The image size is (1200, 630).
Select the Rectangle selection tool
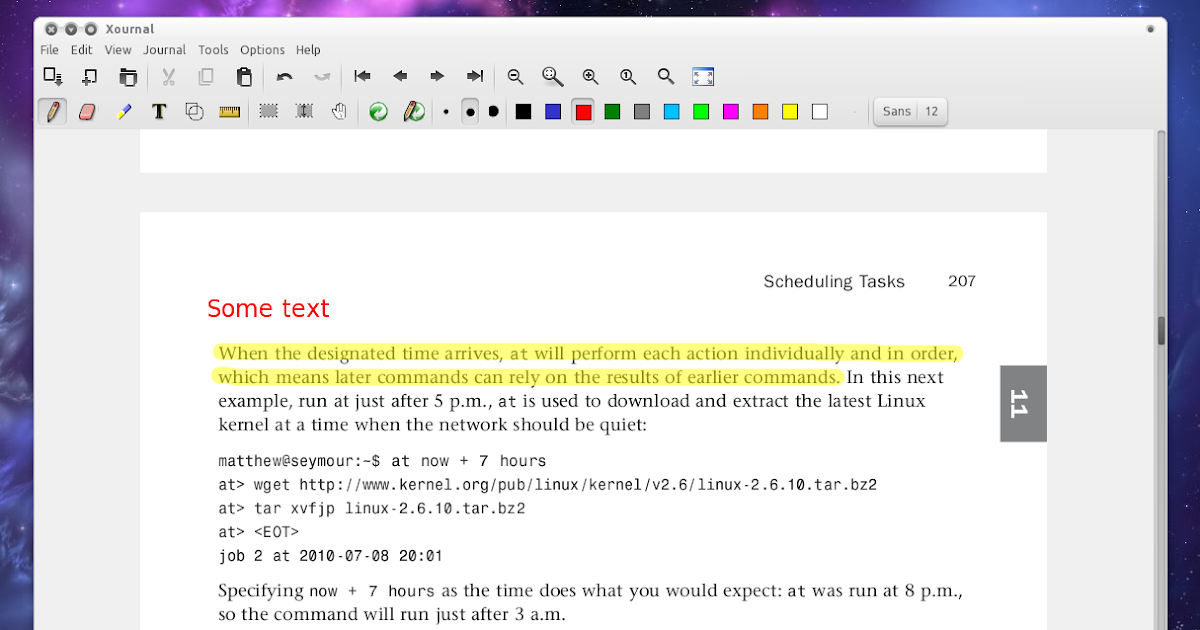[x=269, y=111]
